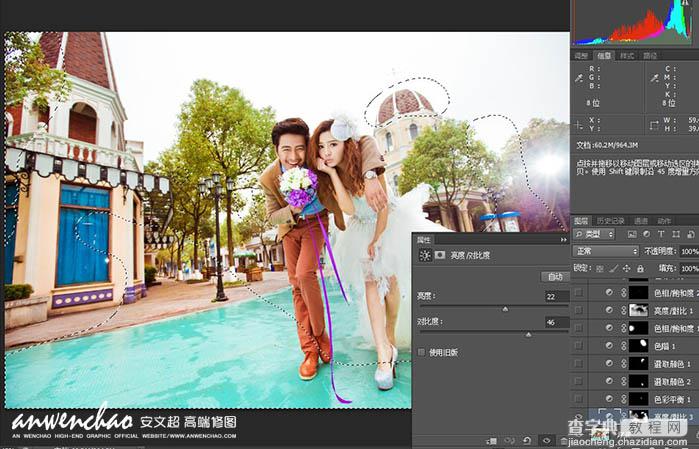Click lock image pixels brush icon

[613, 268]
